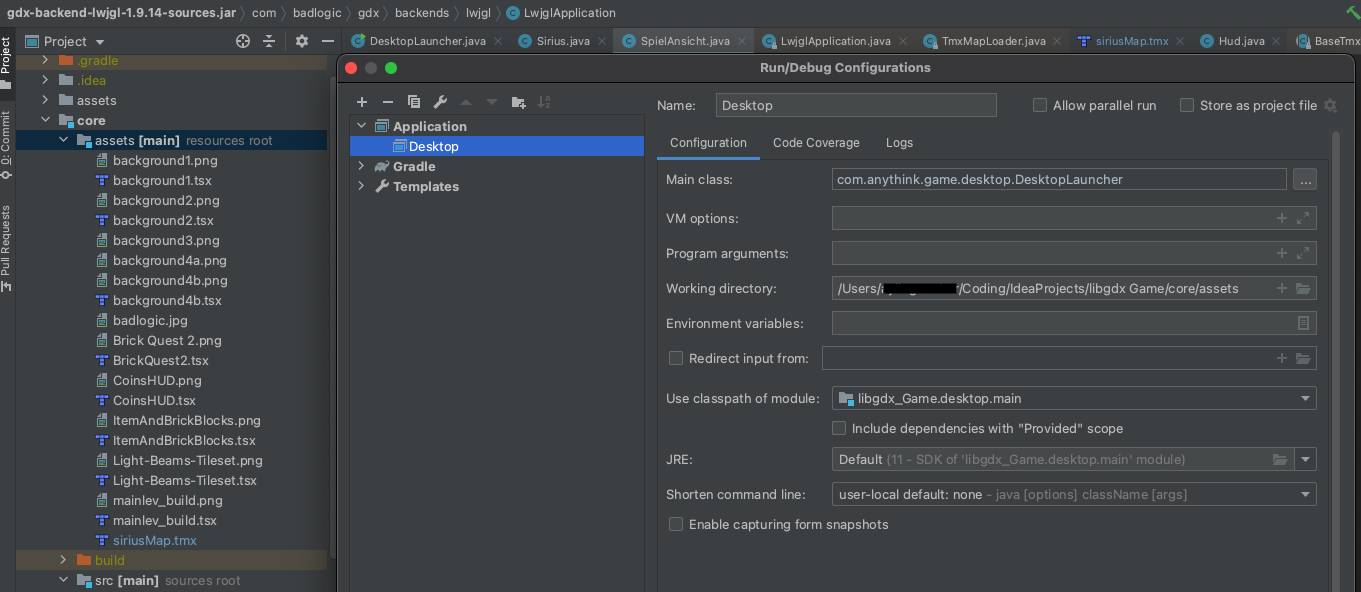1361x592 pixels.
Task: Click the locate-file crosshair icon in Project panel
Action: [x=242, y=41]
